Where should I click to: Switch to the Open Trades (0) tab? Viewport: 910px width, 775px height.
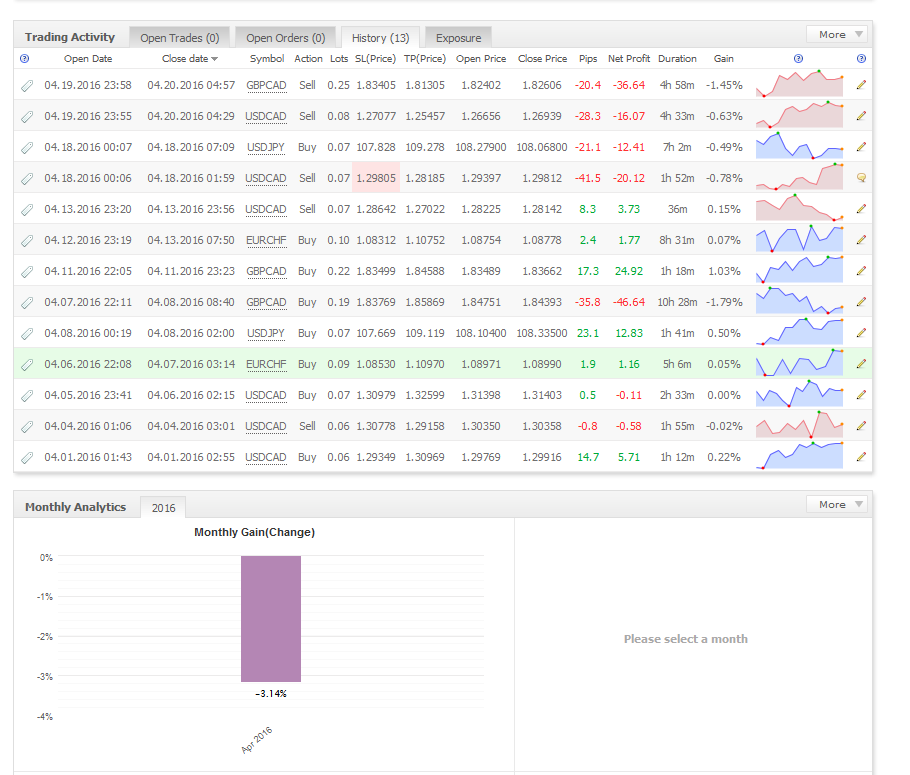tap(179, 38)
